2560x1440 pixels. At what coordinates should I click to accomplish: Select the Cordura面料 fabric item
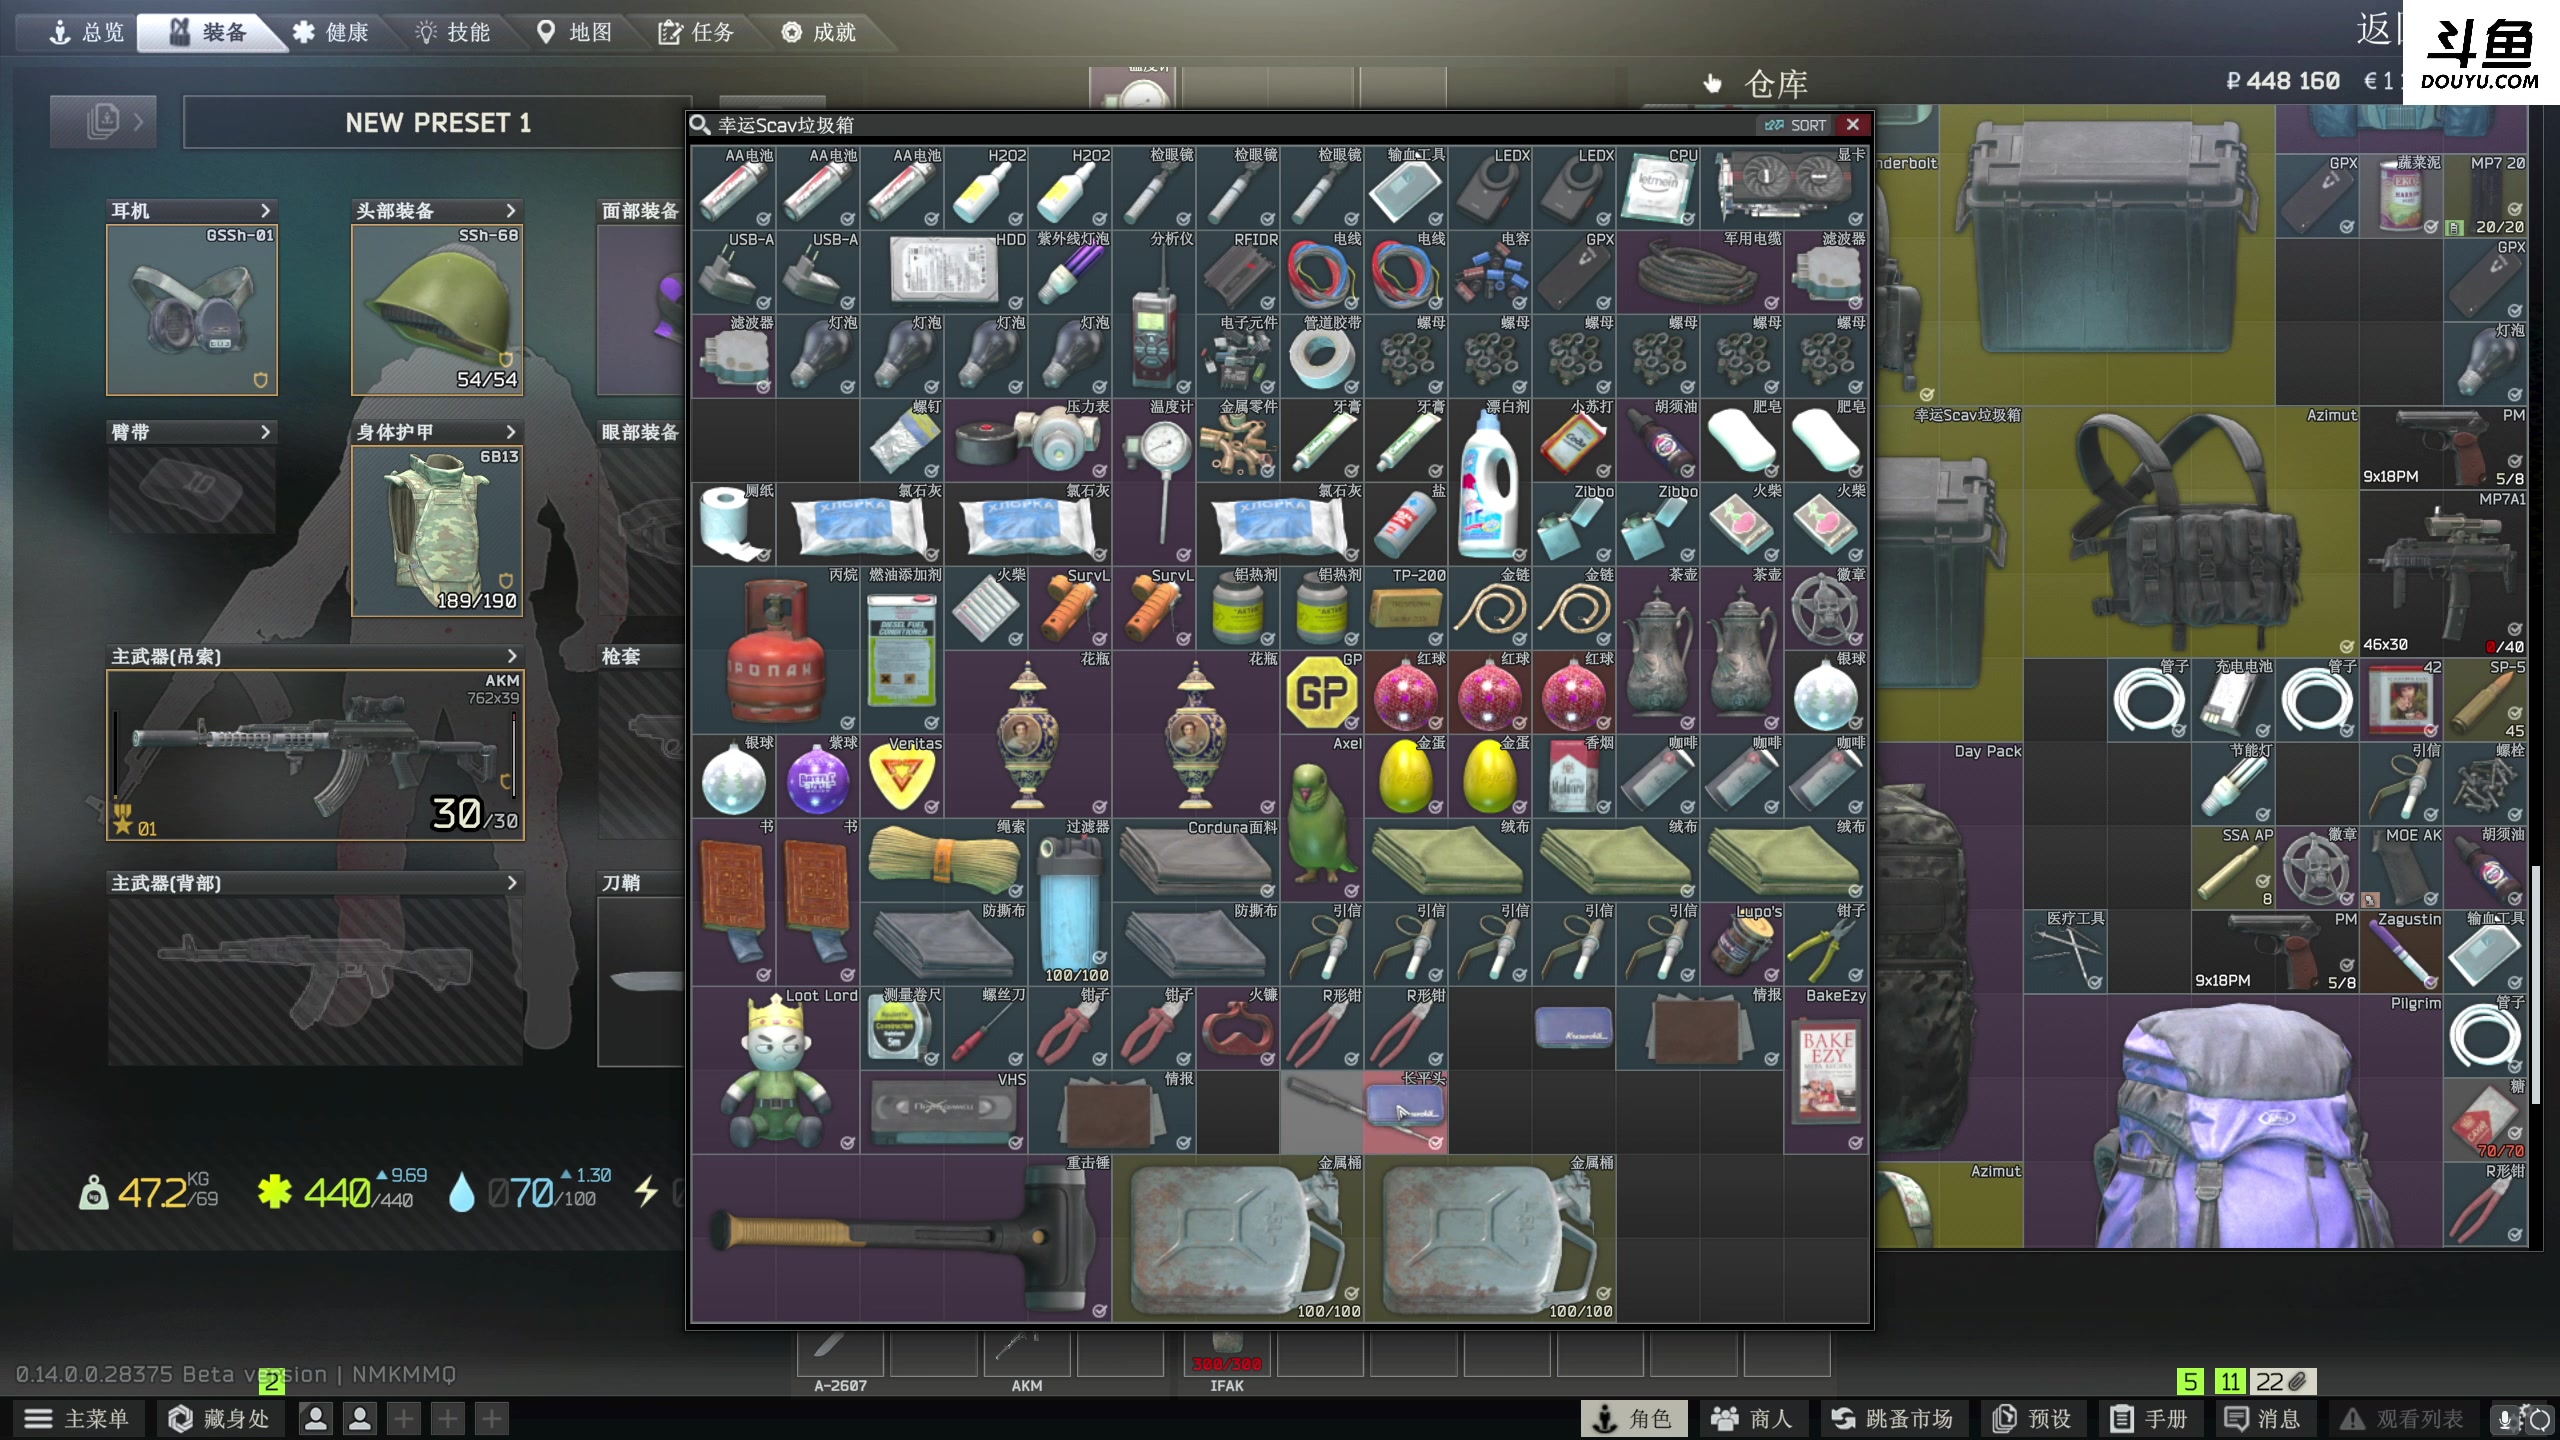click(1196, 860)
